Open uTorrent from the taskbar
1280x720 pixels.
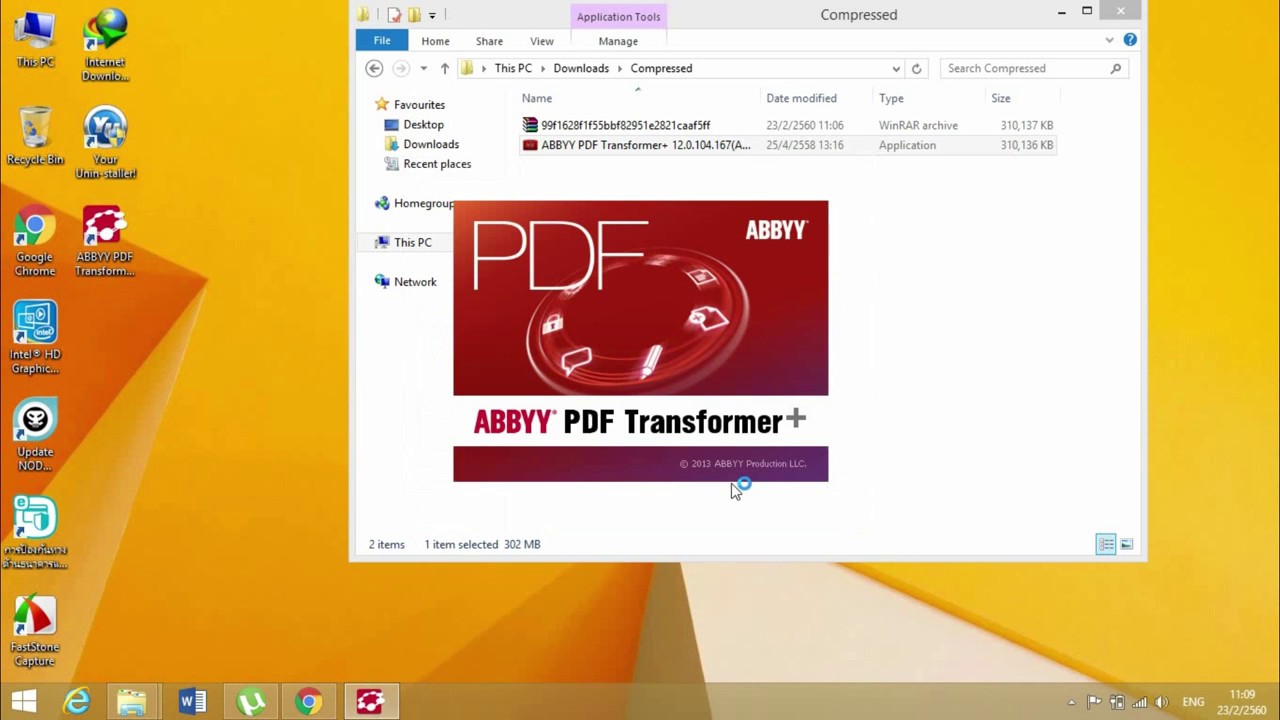tap(251, 702)
